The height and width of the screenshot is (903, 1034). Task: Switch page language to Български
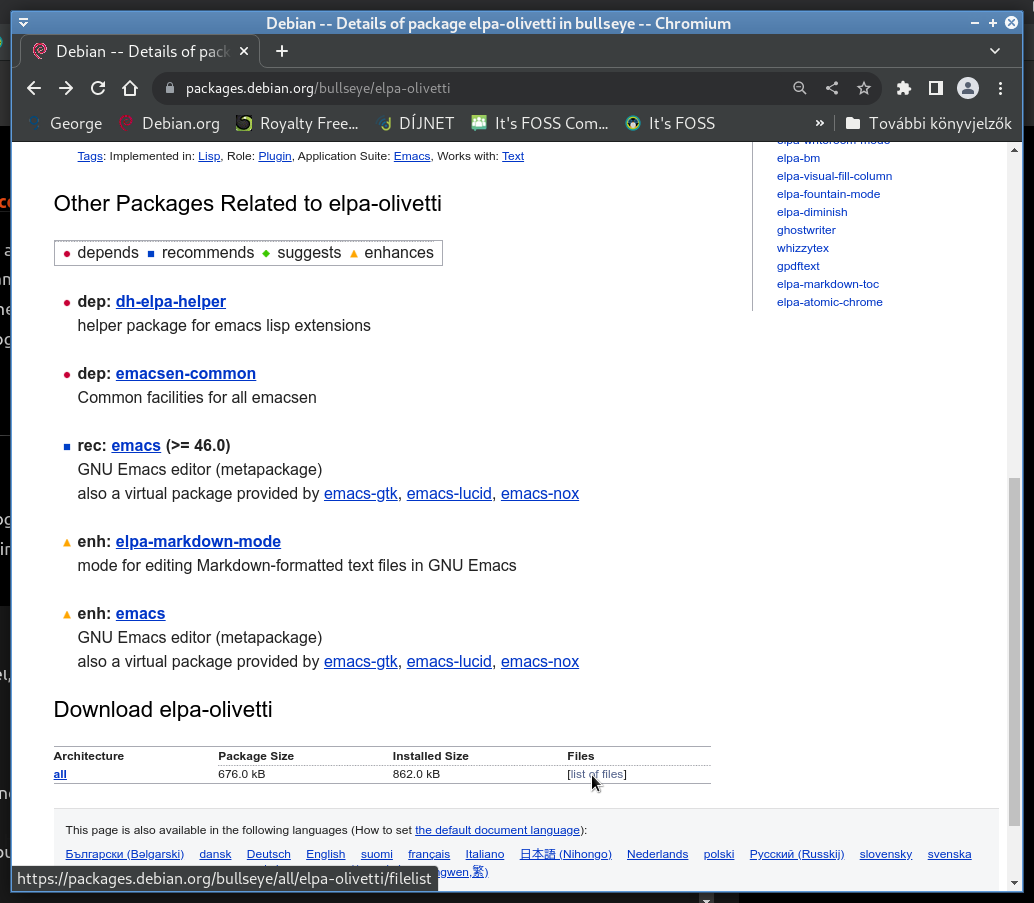click(x=125, y=854)
